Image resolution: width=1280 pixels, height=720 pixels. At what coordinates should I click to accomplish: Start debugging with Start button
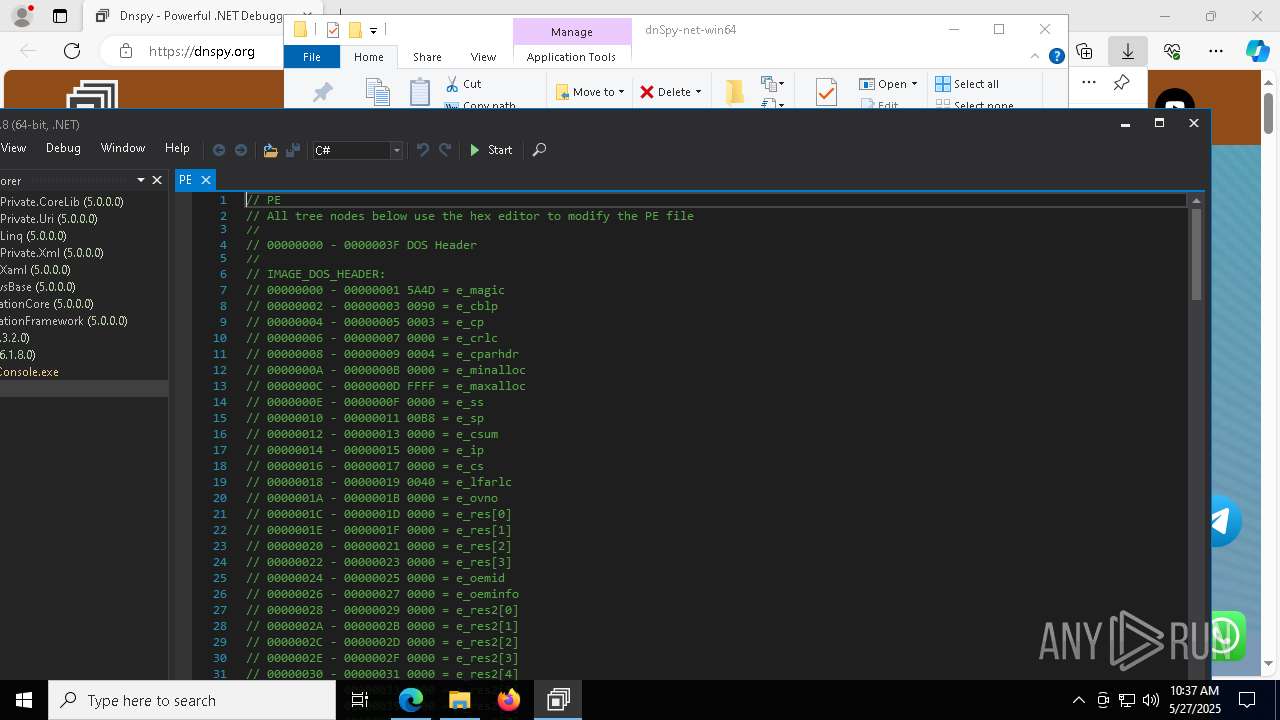tap(491, 150)
